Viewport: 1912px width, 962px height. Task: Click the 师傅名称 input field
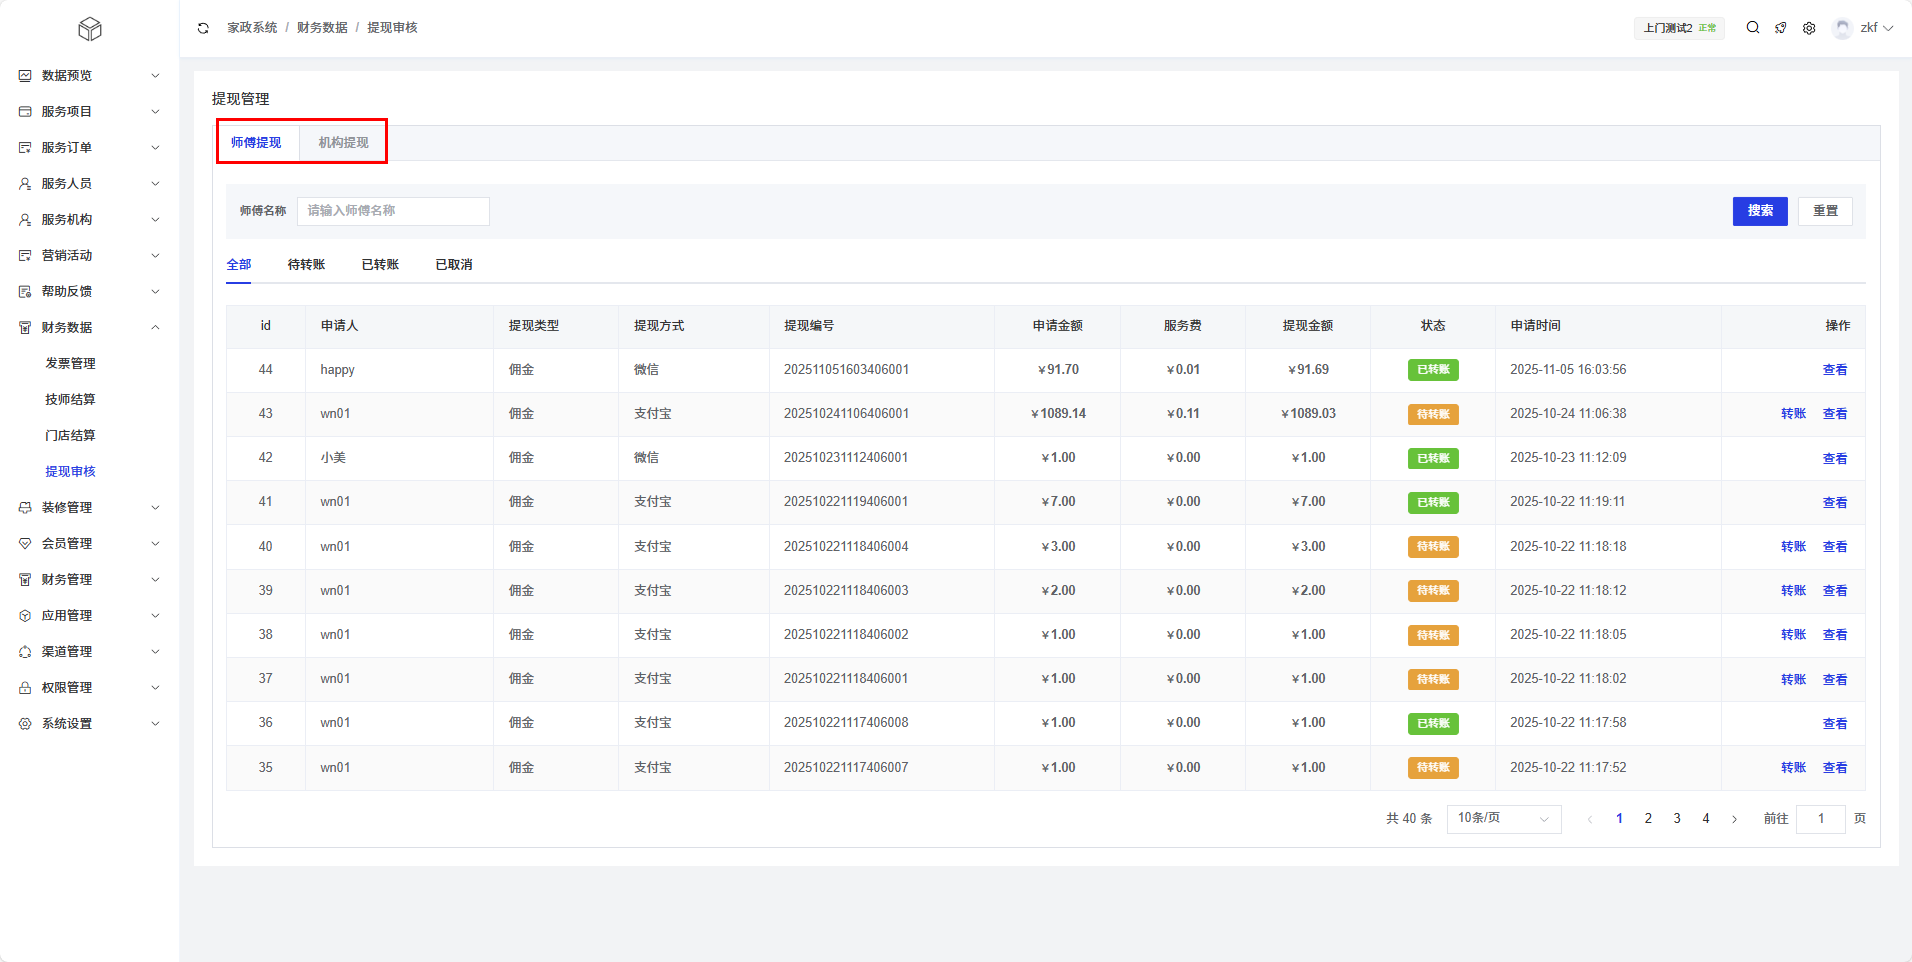click(393, 211)
